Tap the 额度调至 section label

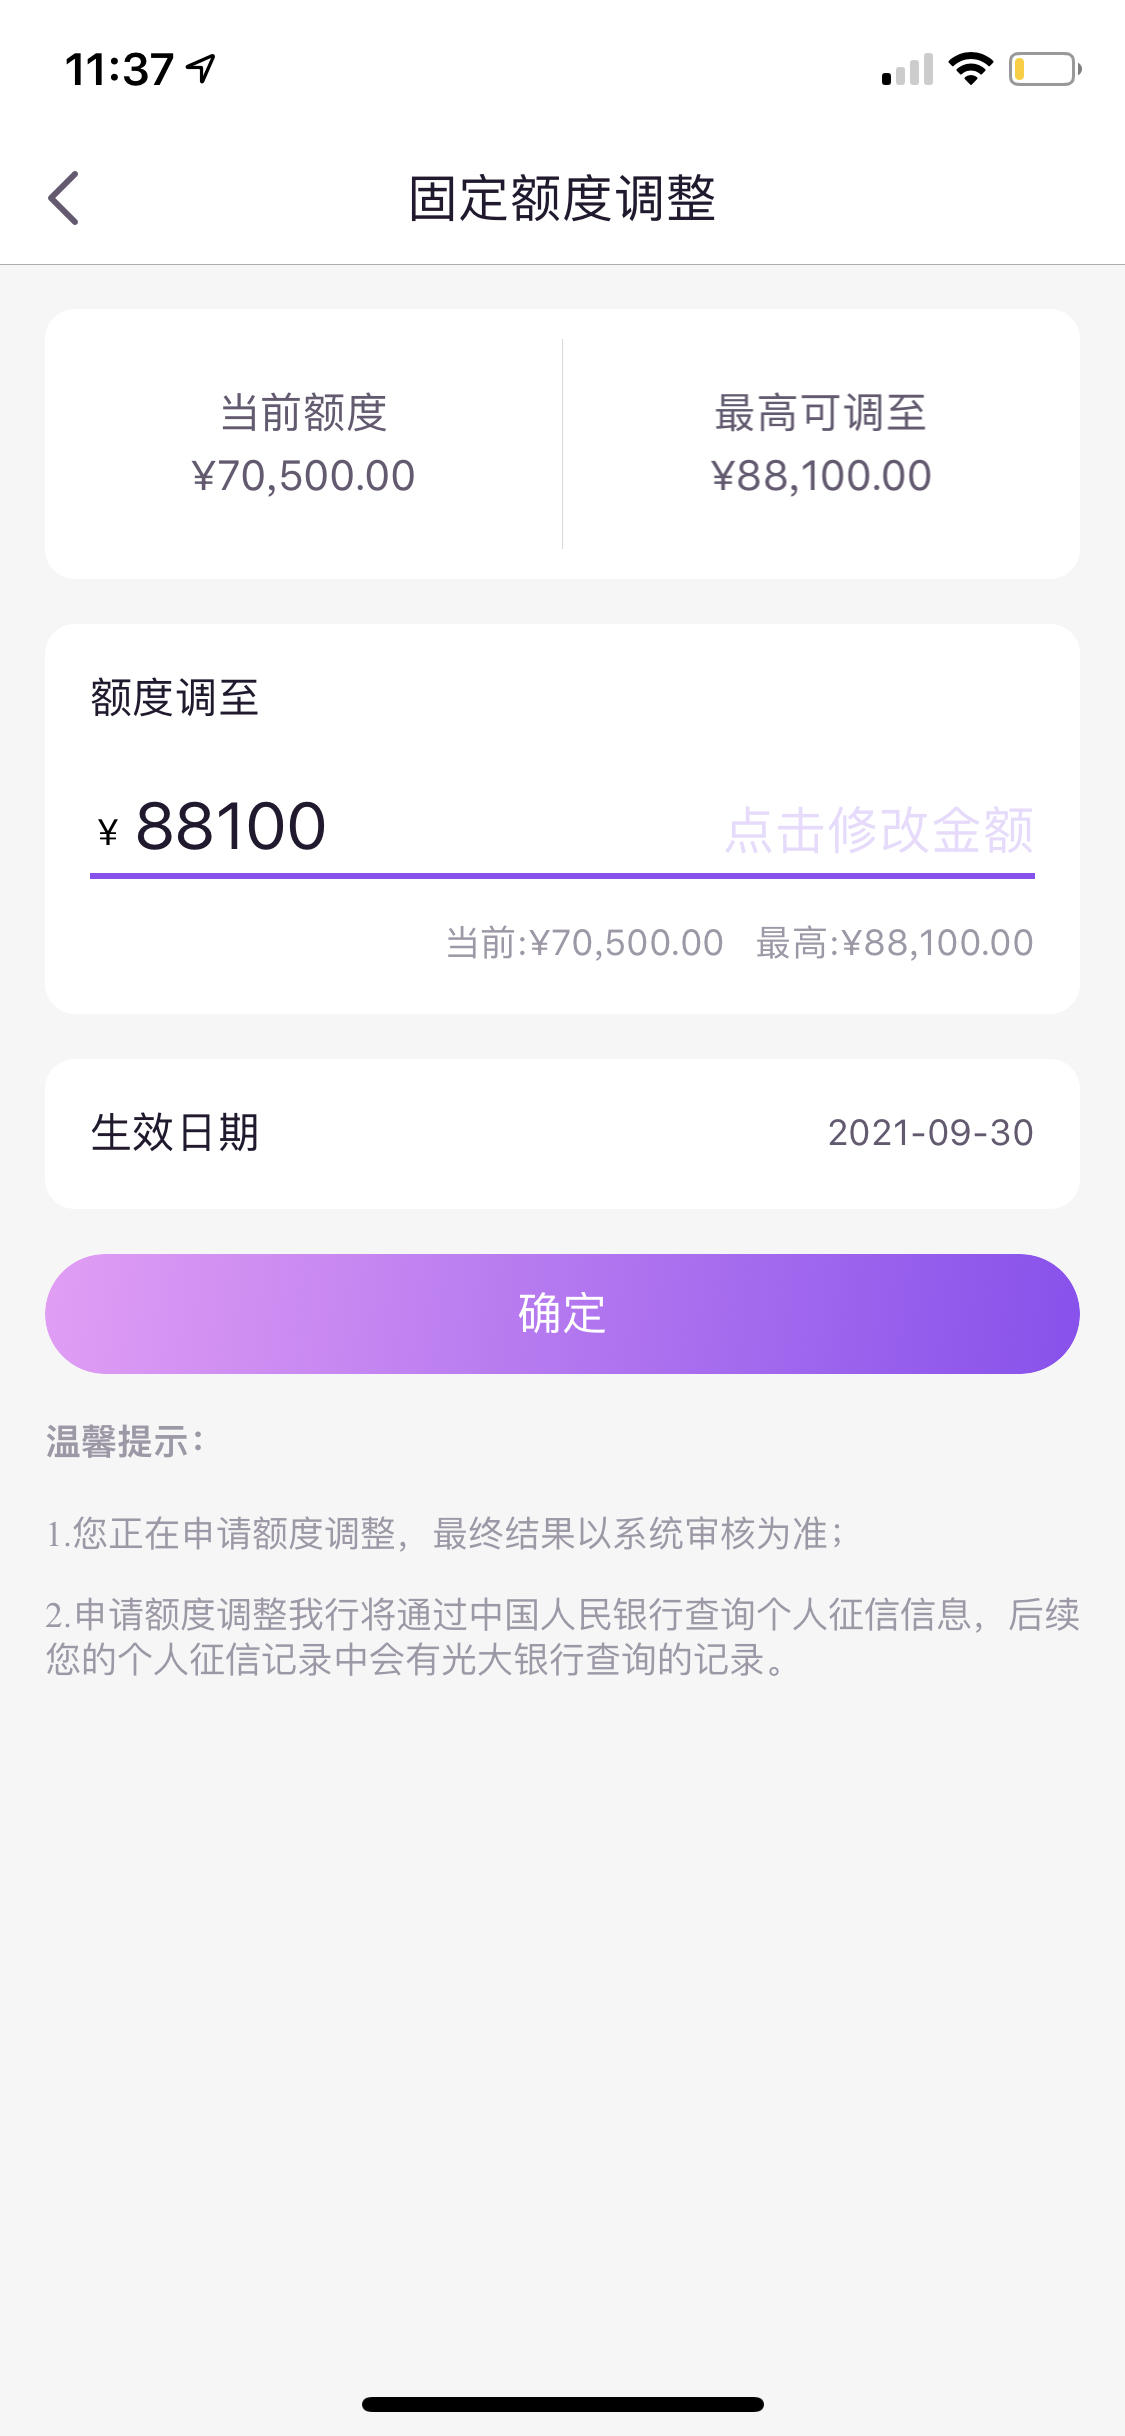[175, 698]
